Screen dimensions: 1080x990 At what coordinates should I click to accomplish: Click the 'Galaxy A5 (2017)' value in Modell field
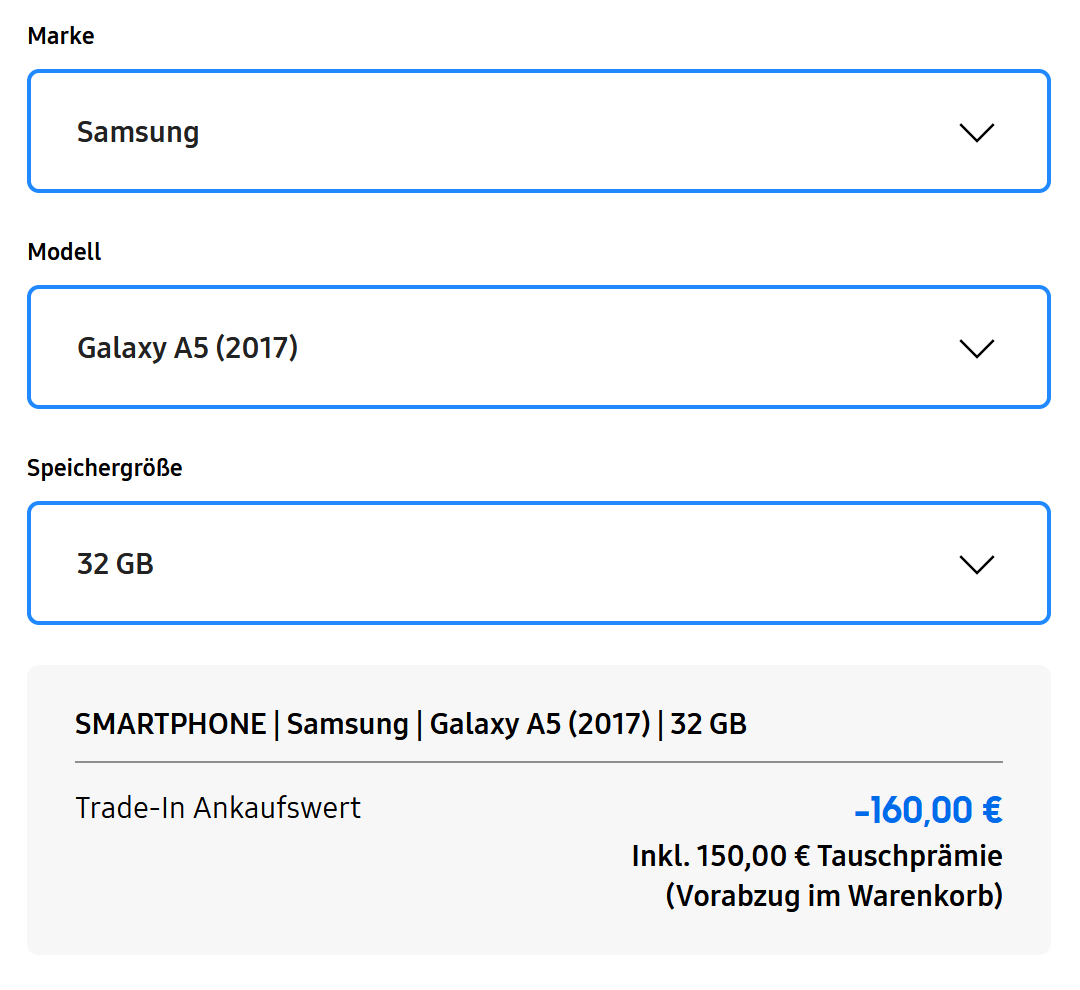point(187,348)
